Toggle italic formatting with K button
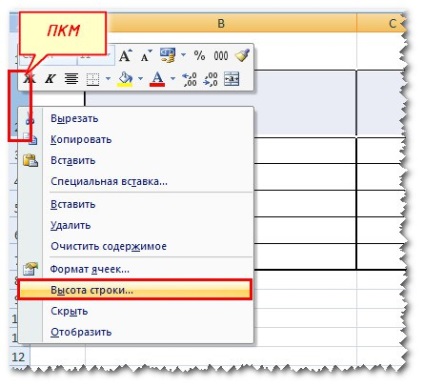Image resolution: width=424 pixels, height=388 pixels. (x=50, y=79)
